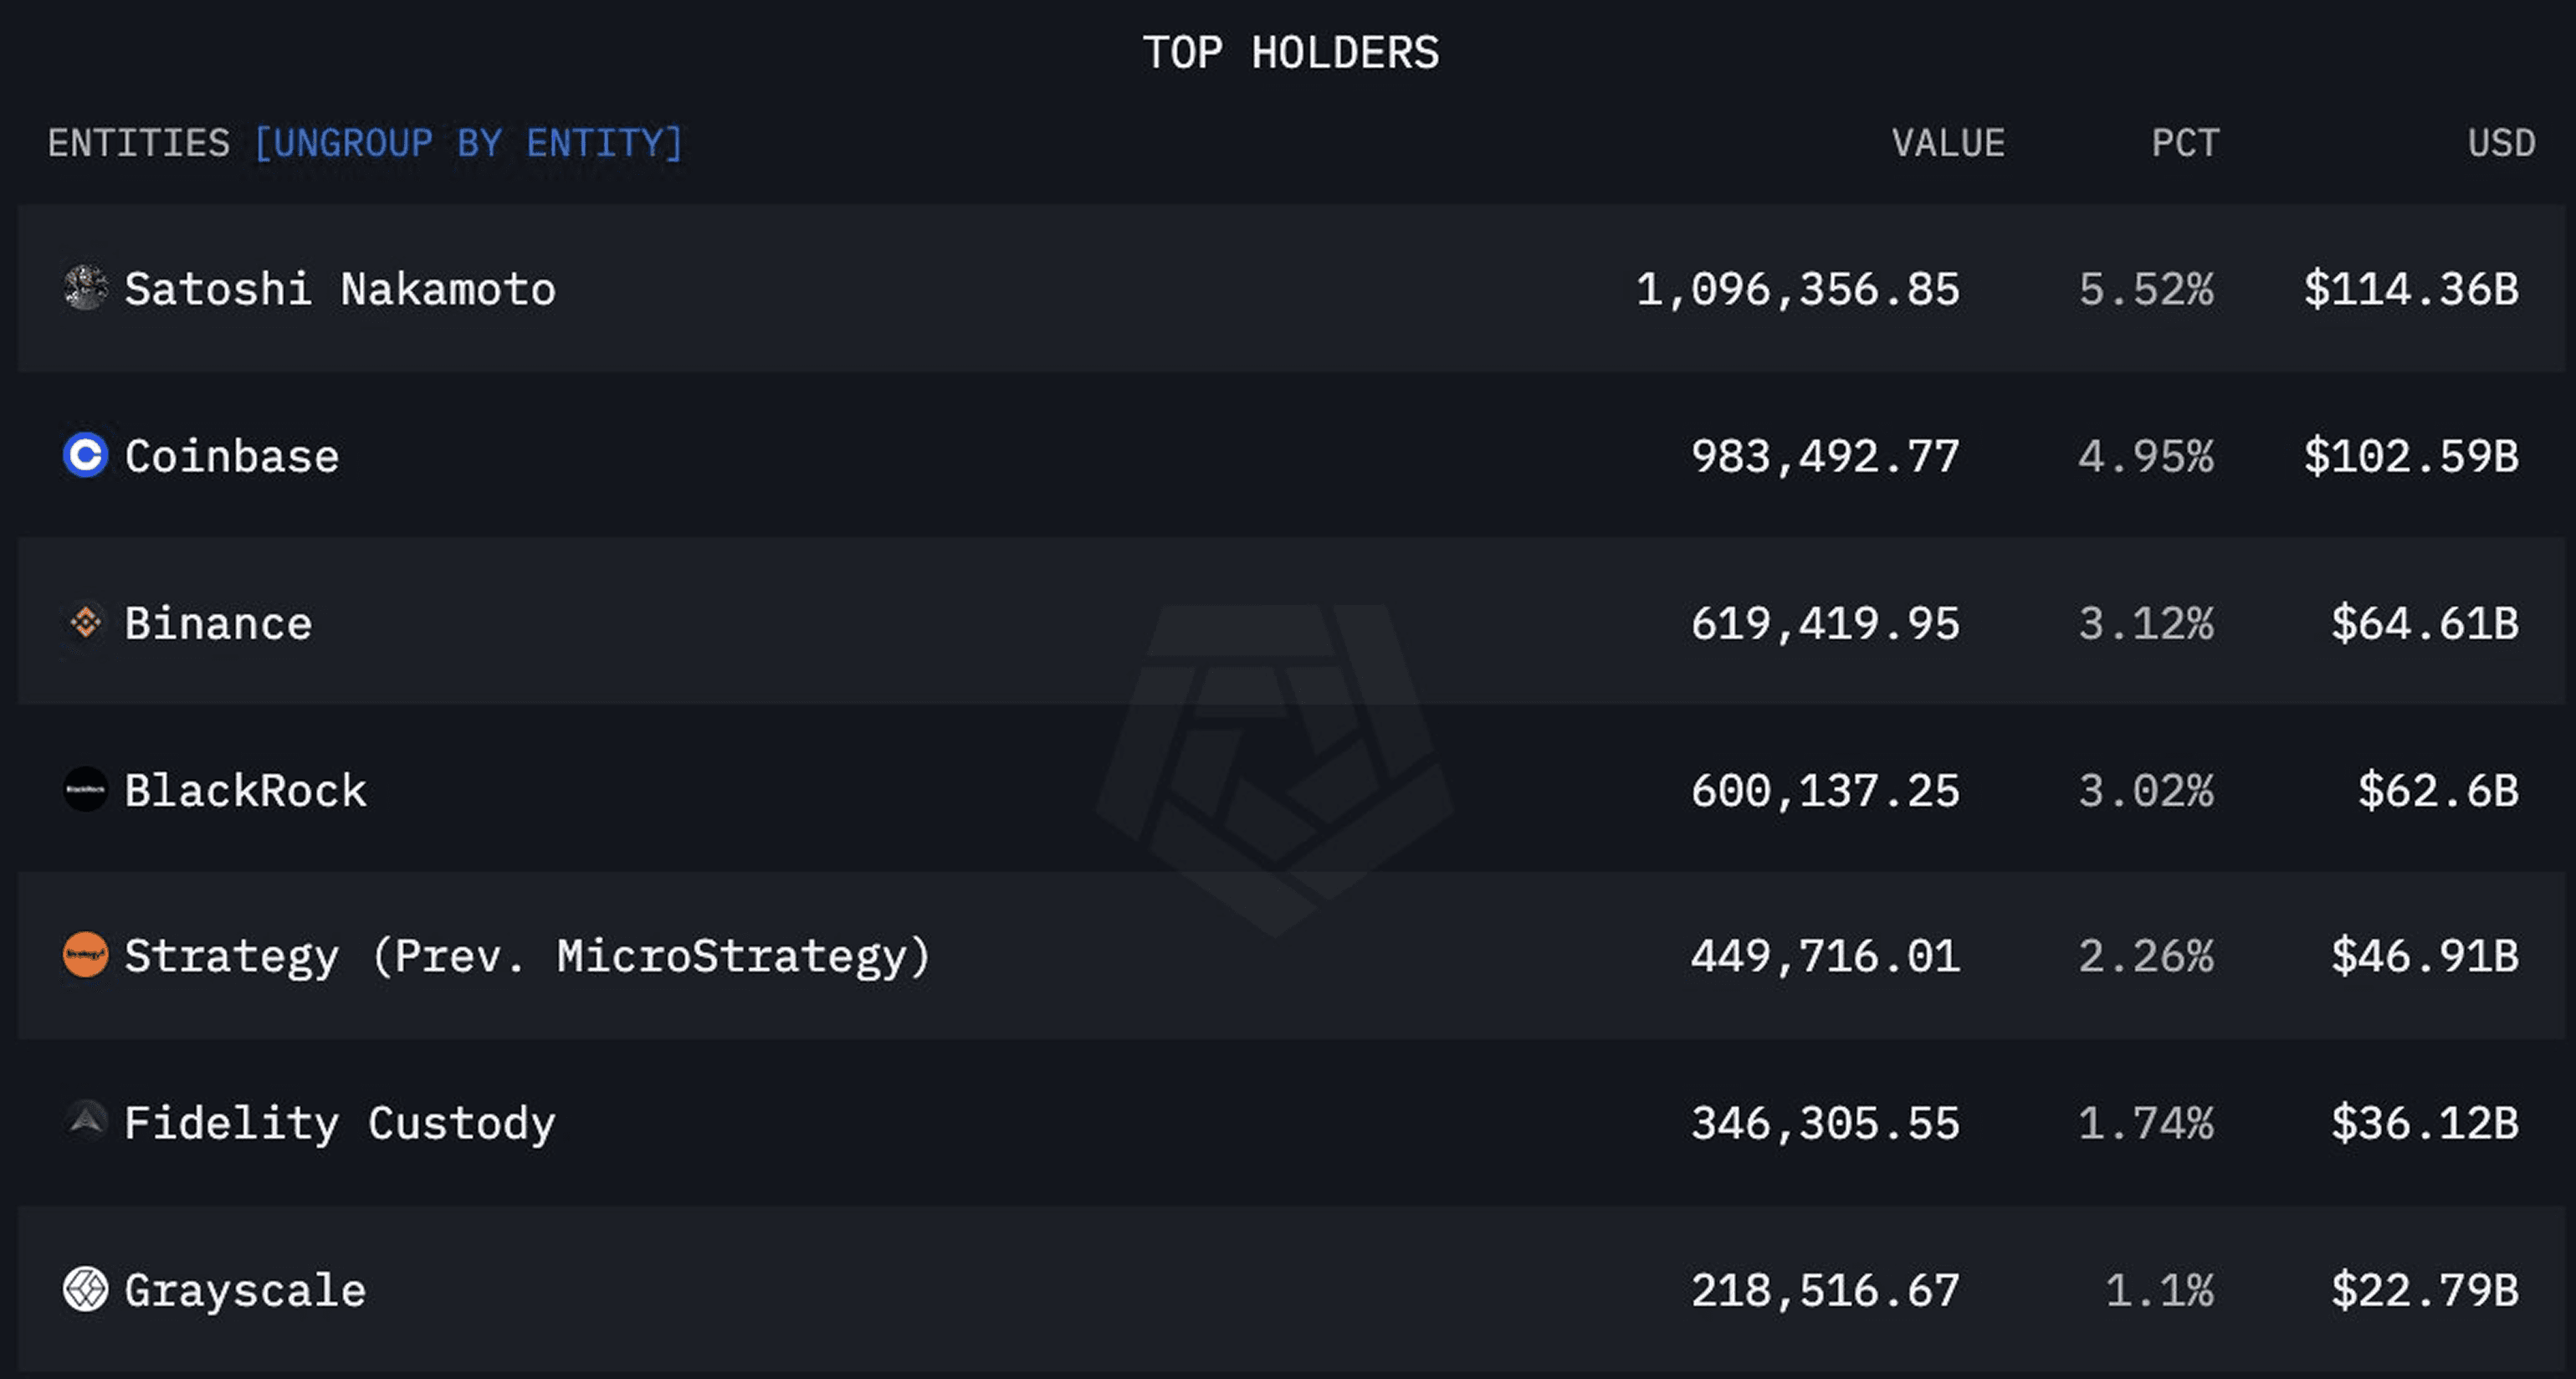Sort by the PCT column header
The image size is (2576, 1379).
pos(2185,143)
